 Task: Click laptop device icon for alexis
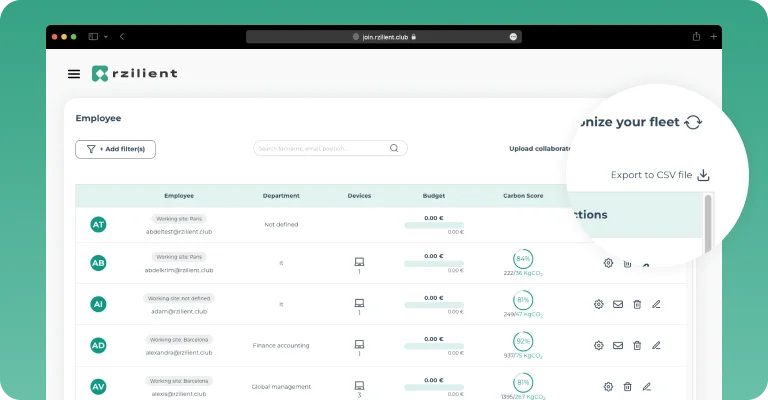click(359, 385)
